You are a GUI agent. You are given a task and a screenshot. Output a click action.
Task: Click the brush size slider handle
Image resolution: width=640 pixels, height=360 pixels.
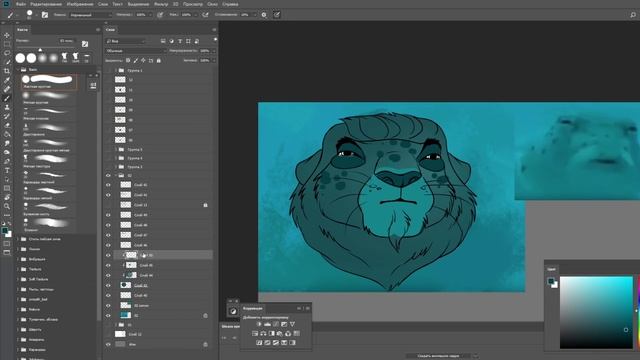point(40,50)
